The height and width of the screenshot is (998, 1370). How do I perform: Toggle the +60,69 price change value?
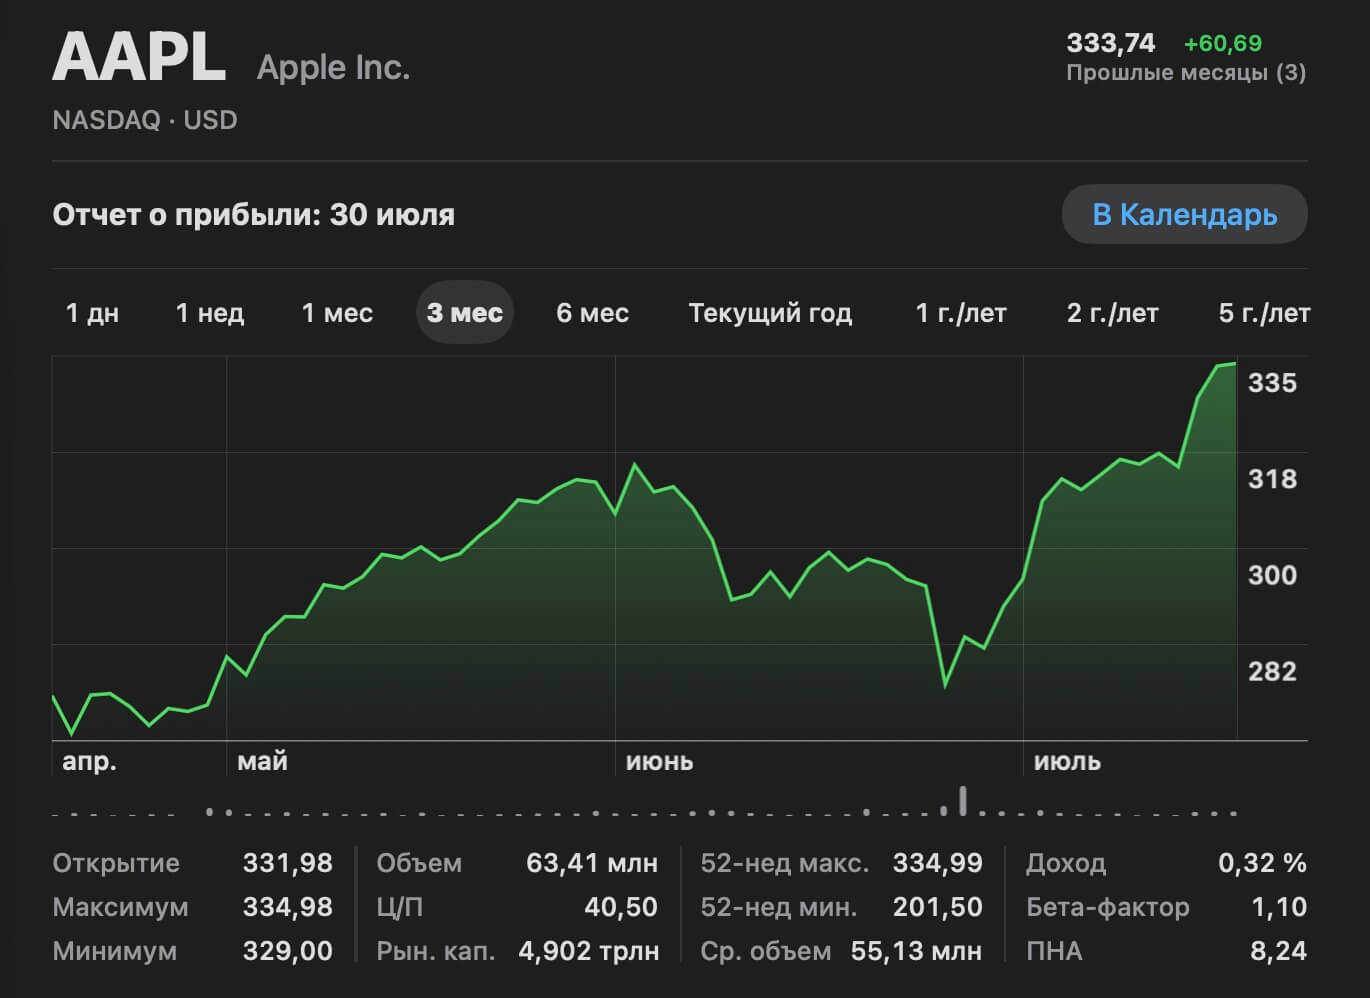[x=1222, y=43]
